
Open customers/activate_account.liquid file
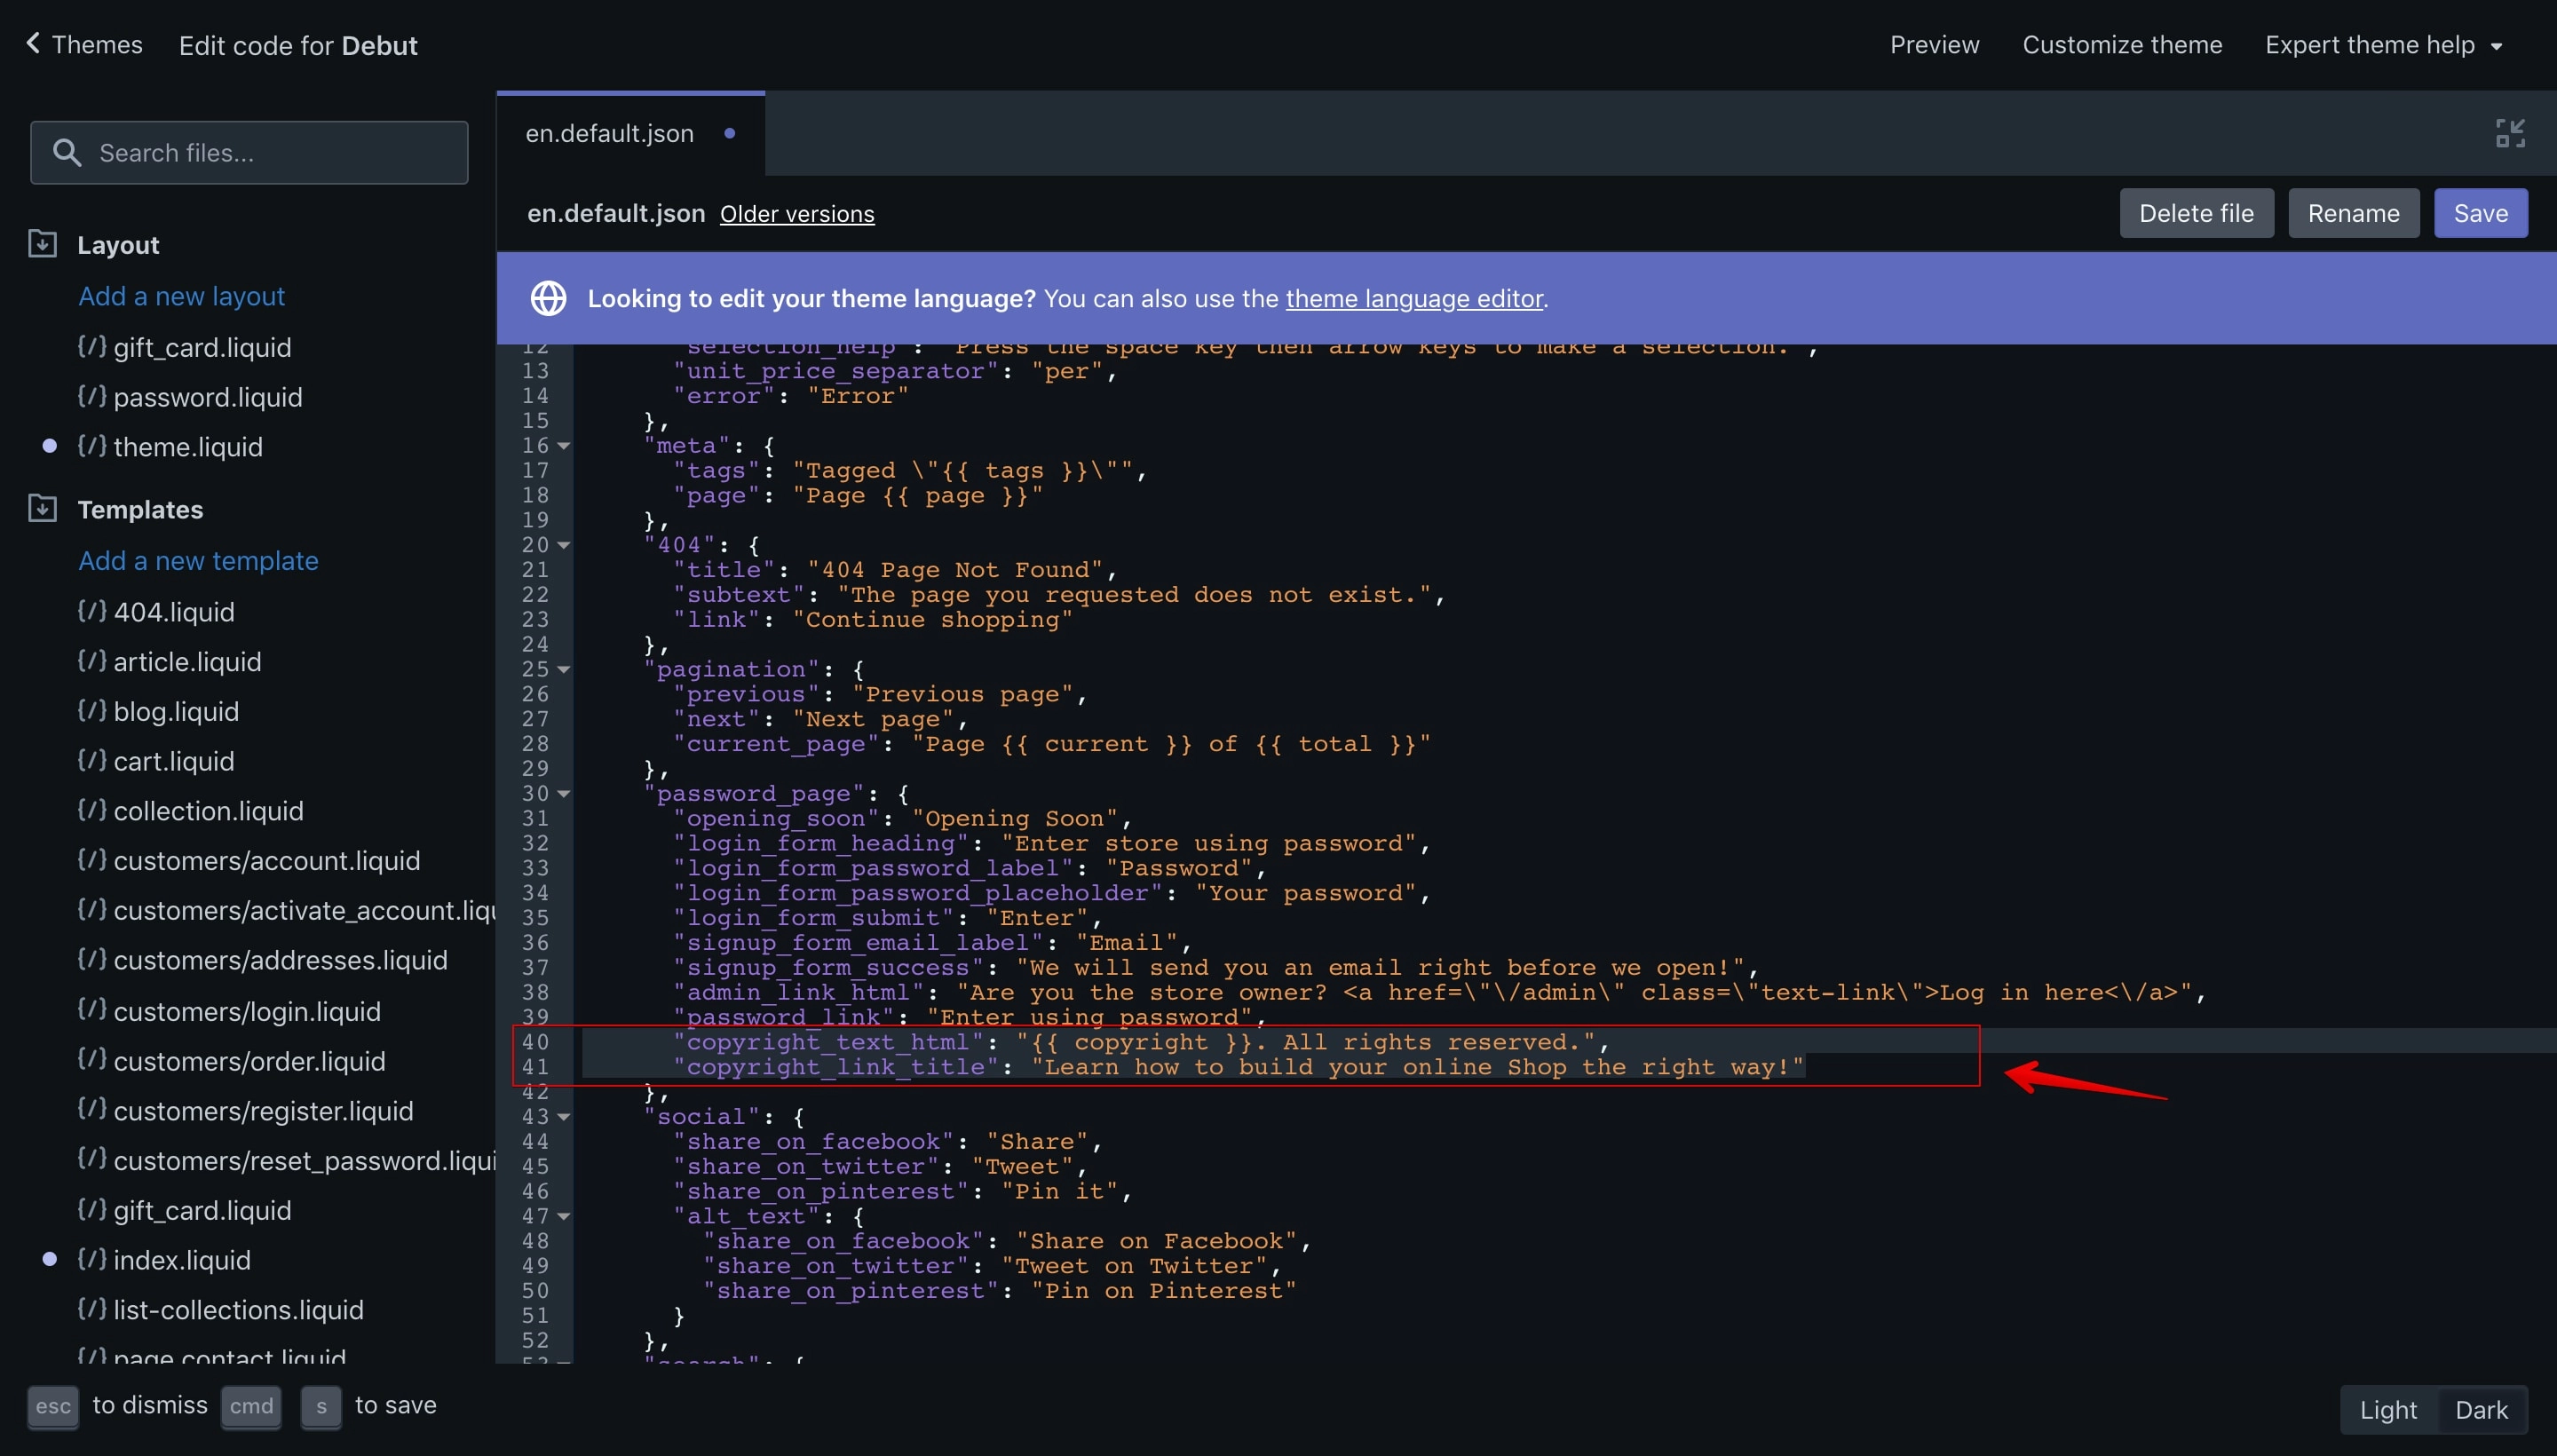(x=304, y=910)
